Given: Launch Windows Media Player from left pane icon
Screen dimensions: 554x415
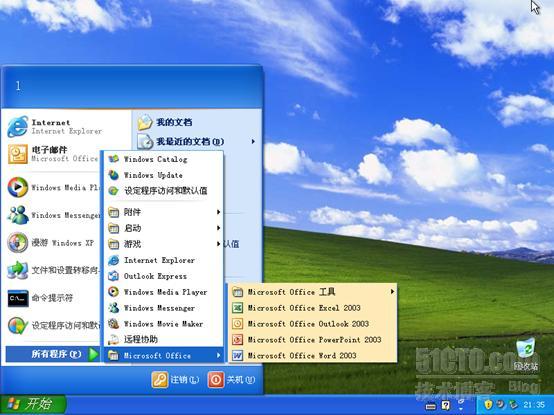Looking at the screenshot, I should pyautogui.click(x=18, y=187).
